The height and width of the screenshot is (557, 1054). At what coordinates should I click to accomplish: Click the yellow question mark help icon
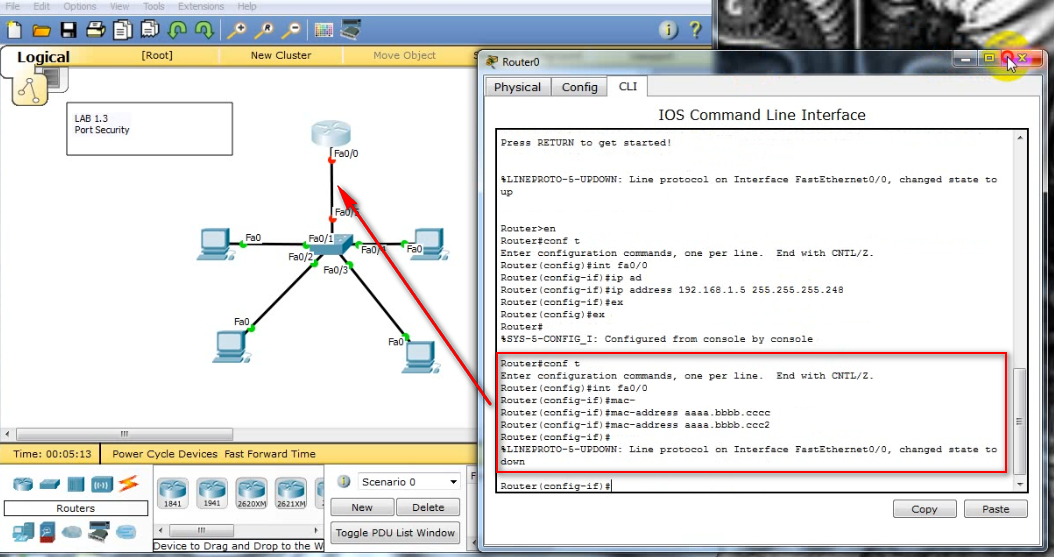pos(695,30)
